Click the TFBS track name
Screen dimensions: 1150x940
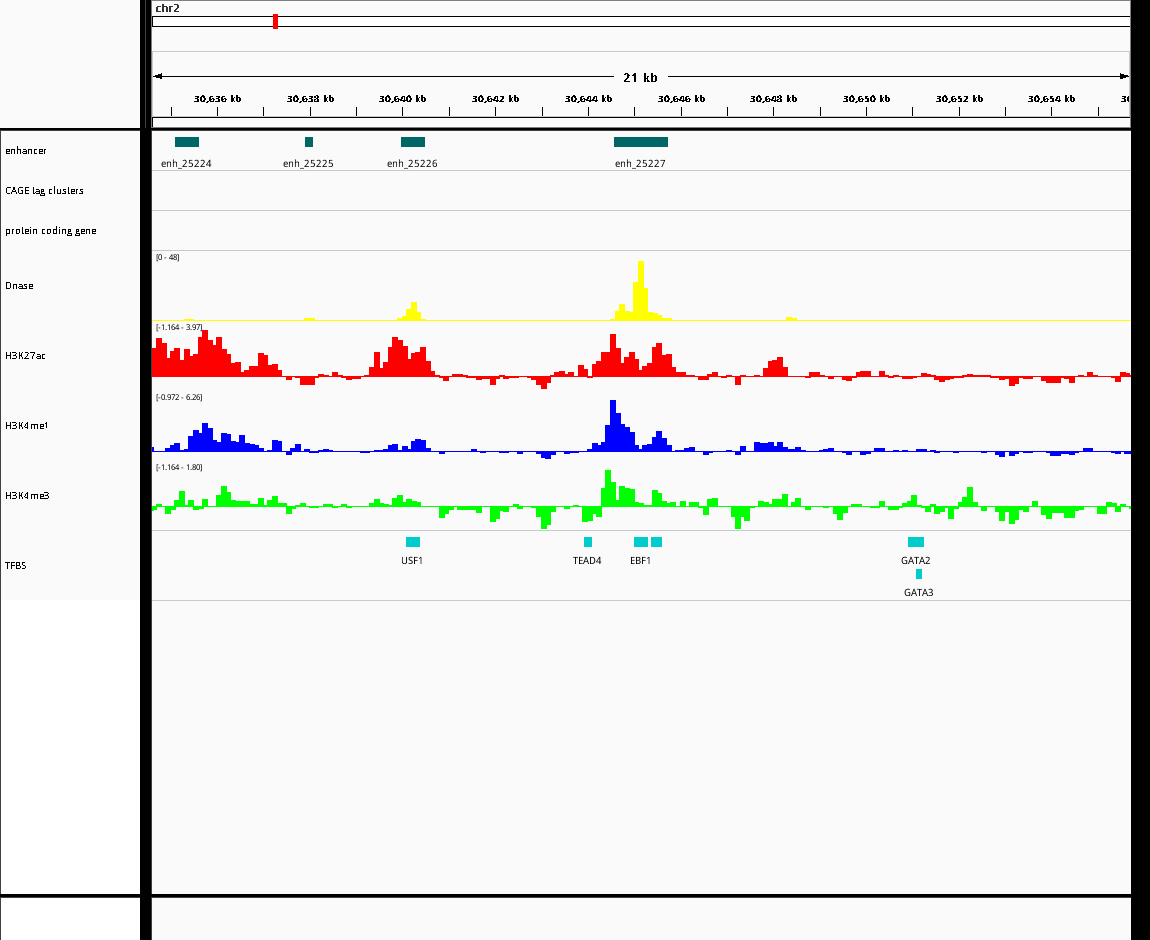point(16,566)
